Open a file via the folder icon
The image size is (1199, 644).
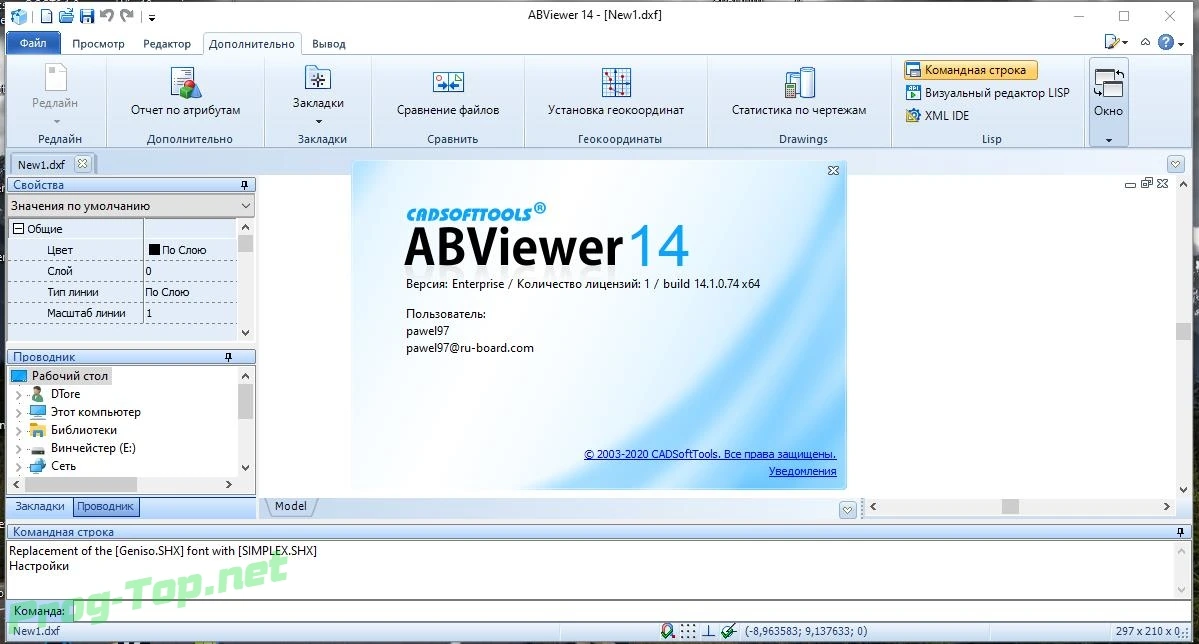pyautogui.click(x=67, y=15)
